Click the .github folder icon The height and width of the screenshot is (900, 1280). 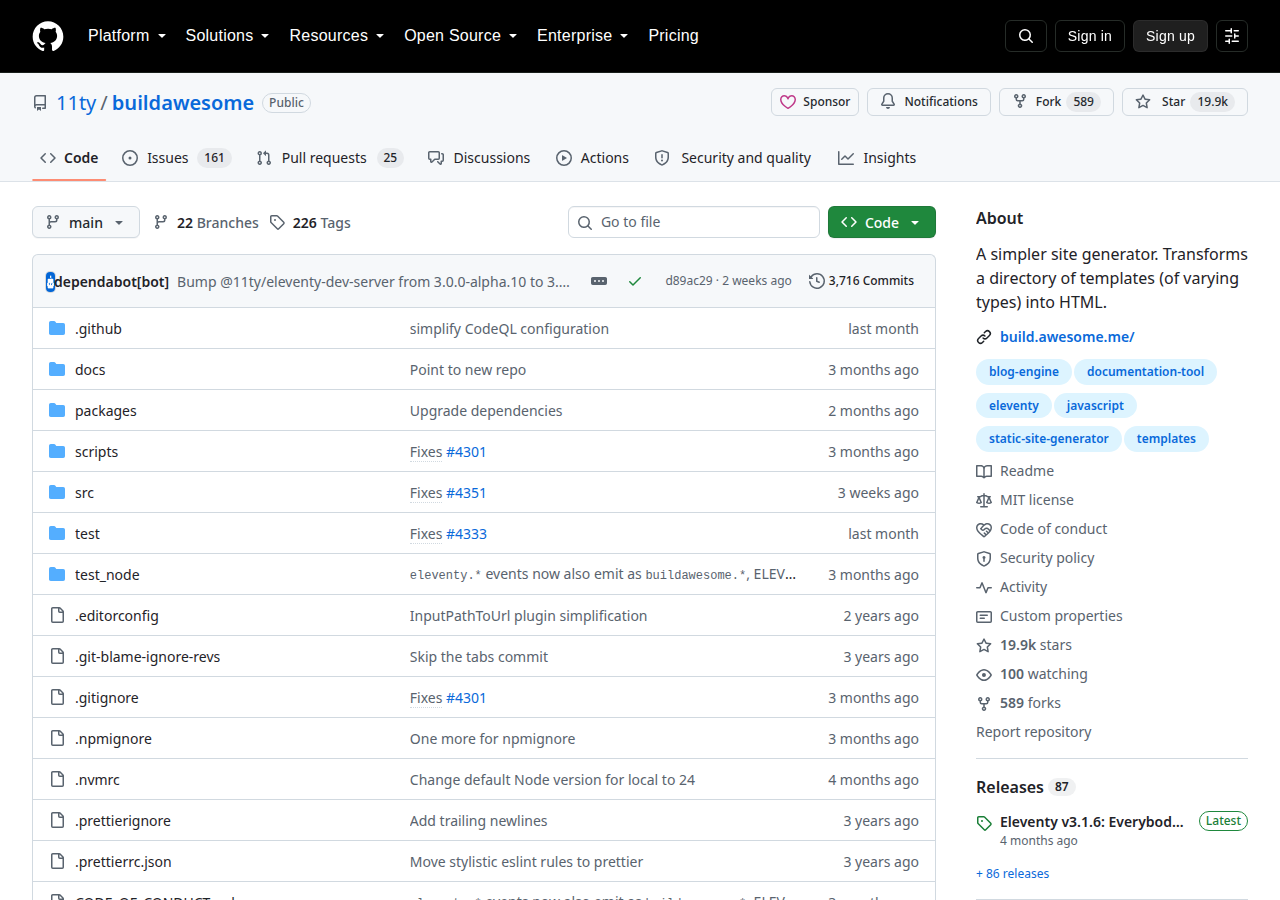tap(57, 329)
